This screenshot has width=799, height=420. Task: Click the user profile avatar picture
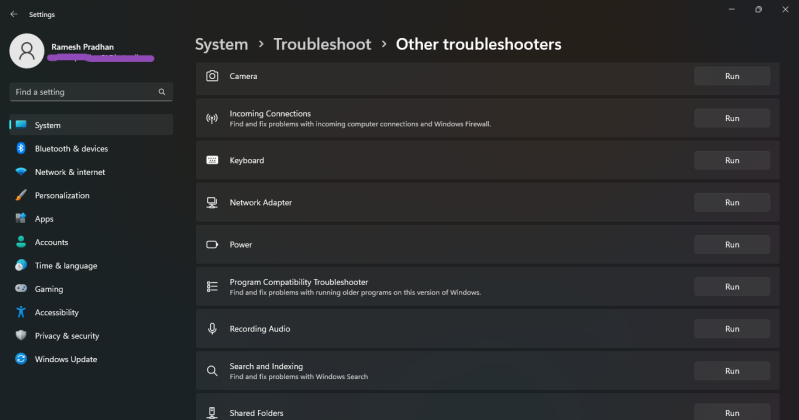(27, 51)
